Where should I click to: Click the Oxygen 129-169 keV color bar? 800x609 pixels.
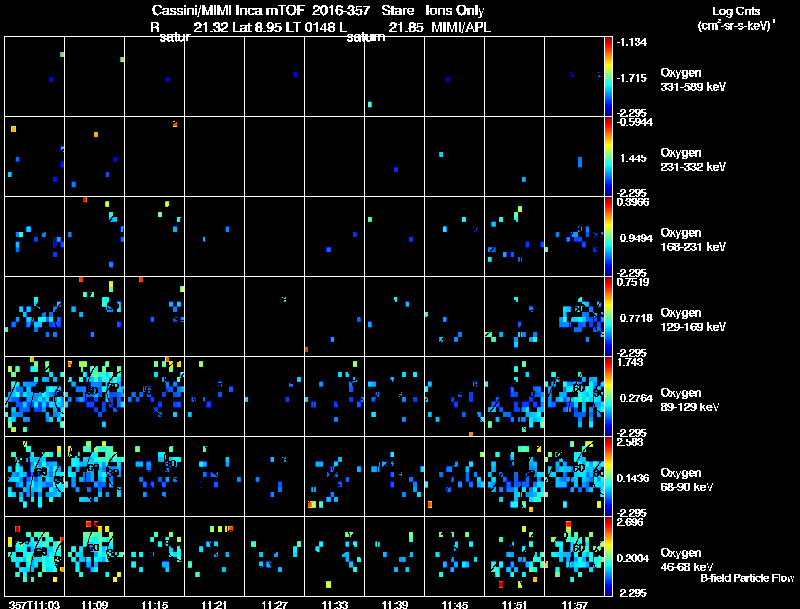coord(608,316)
